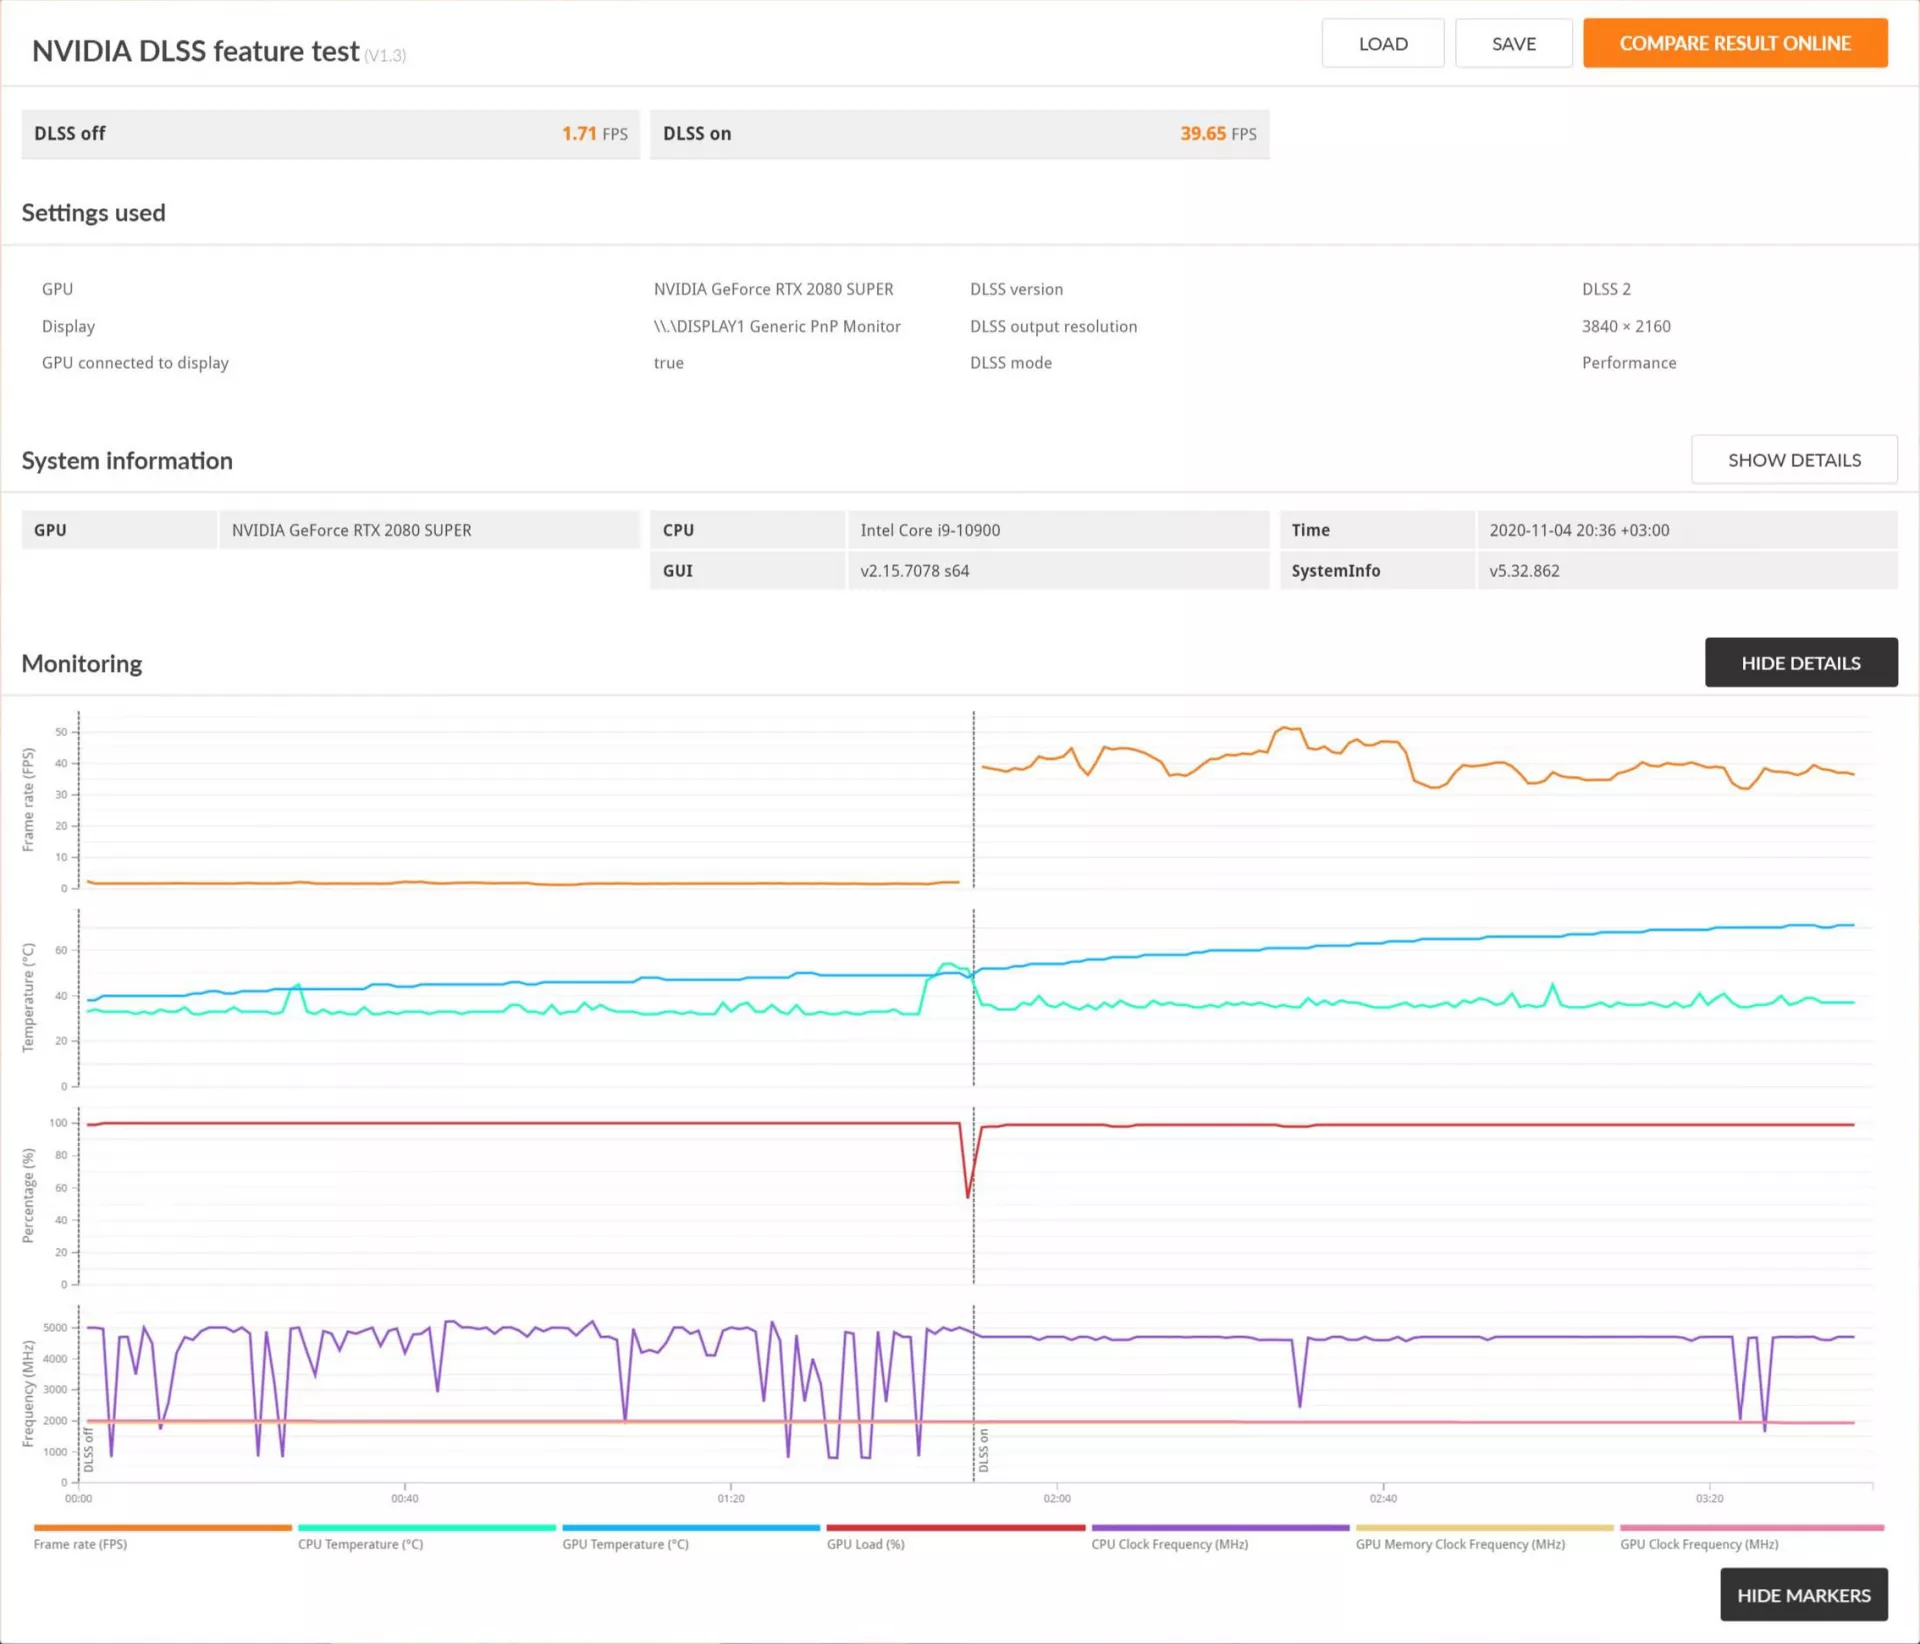Click the 2020-11-04 20:36 +03:00 time cell
Viewport: 1920px width, 1644px height.
1687,530
